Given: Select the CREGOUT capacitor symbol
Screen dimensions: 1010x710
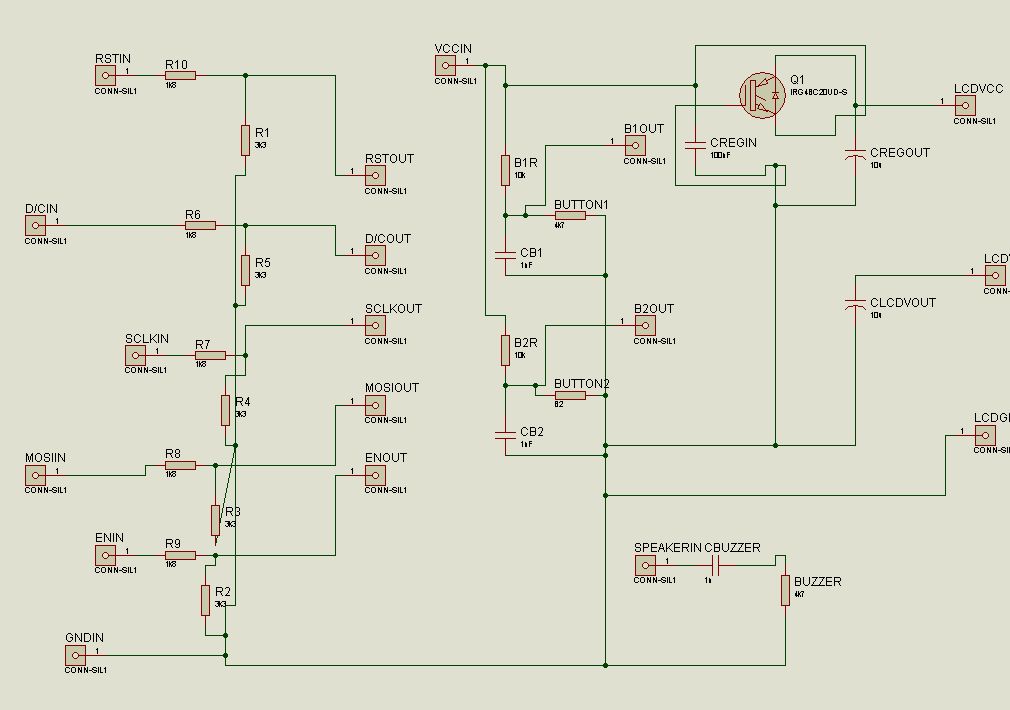Looking at the screenshot, I should coord(855,155).
